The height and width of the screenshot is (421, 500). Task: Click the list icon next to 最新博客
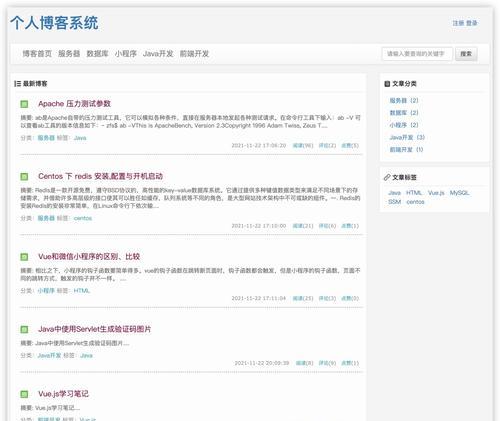coord(17,84)
